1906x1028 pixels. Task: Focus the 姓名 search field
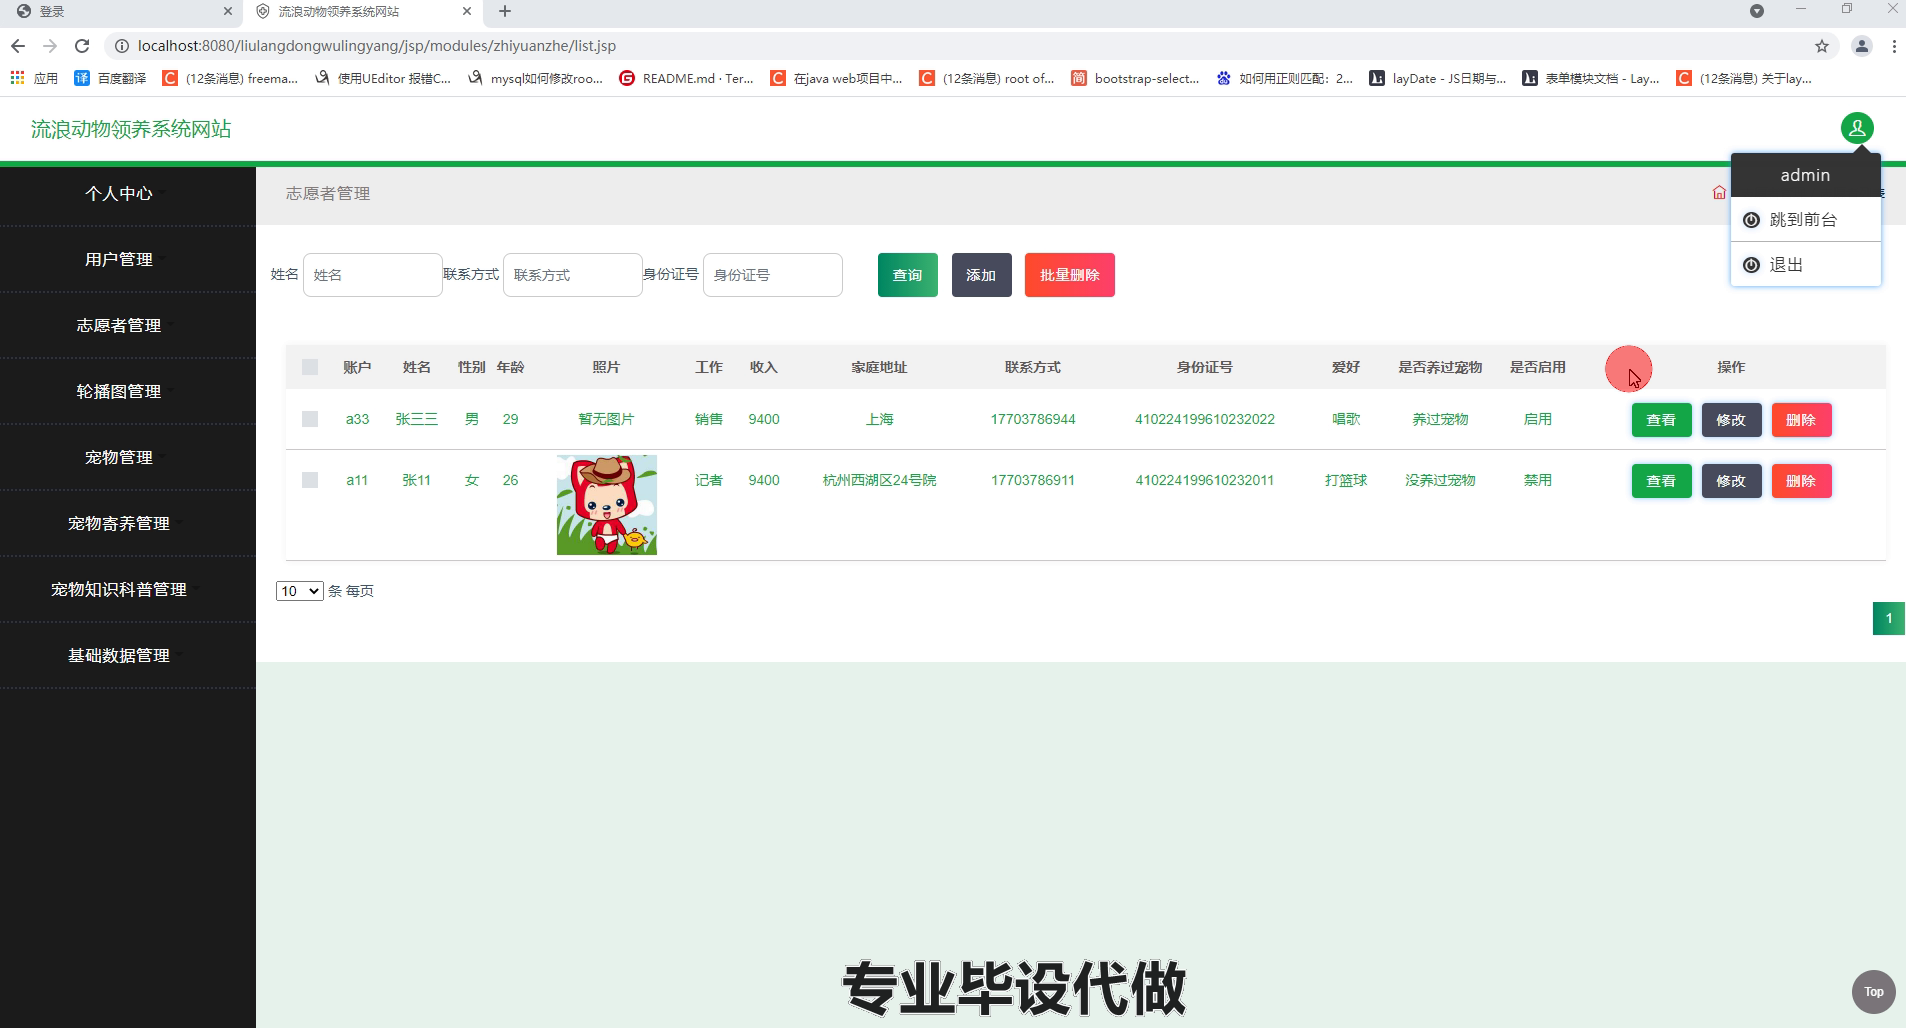[x=372, y=275]
